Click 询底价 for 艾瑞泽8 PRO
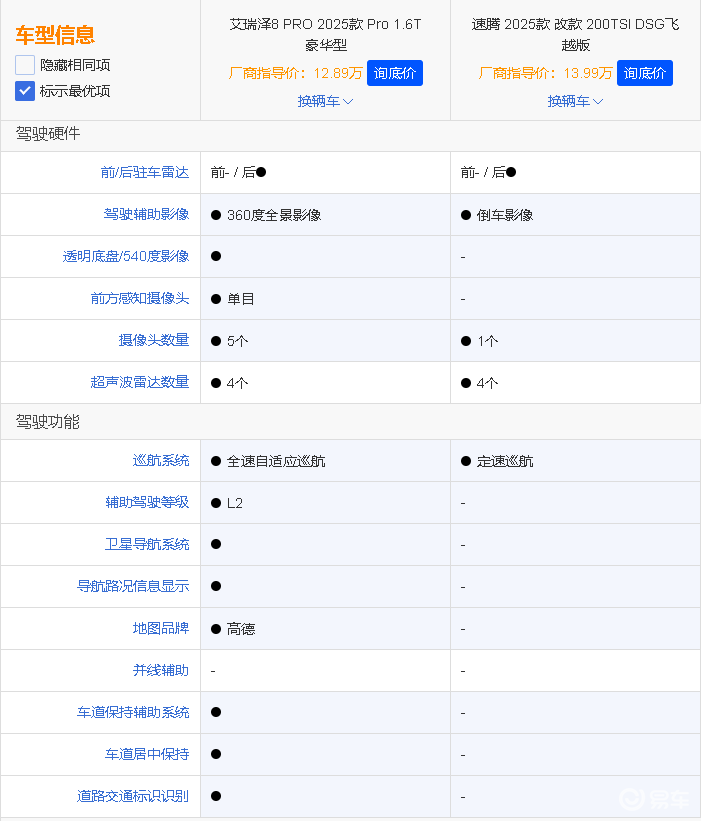The image size is (701, 821). pos(395,73)
